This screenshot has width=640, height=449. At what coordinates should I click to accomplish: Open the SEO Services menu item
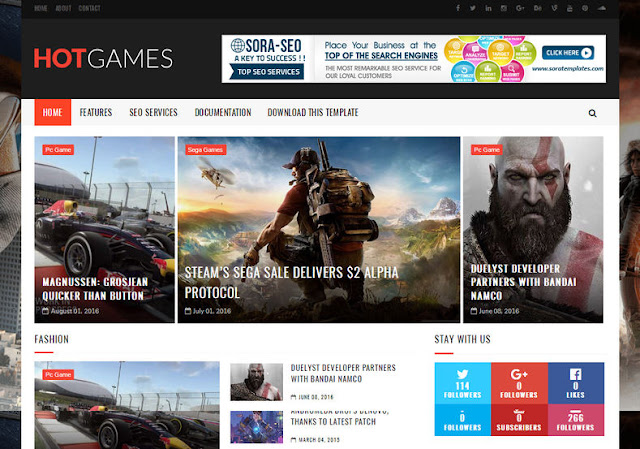pos(153,112)
